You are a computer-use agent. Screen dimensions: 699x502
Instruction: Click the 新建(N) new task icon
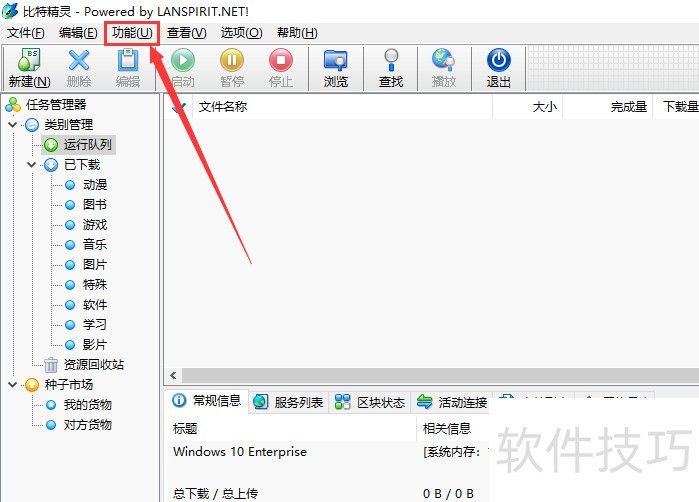pyautogui.click(x=29, y=60)
